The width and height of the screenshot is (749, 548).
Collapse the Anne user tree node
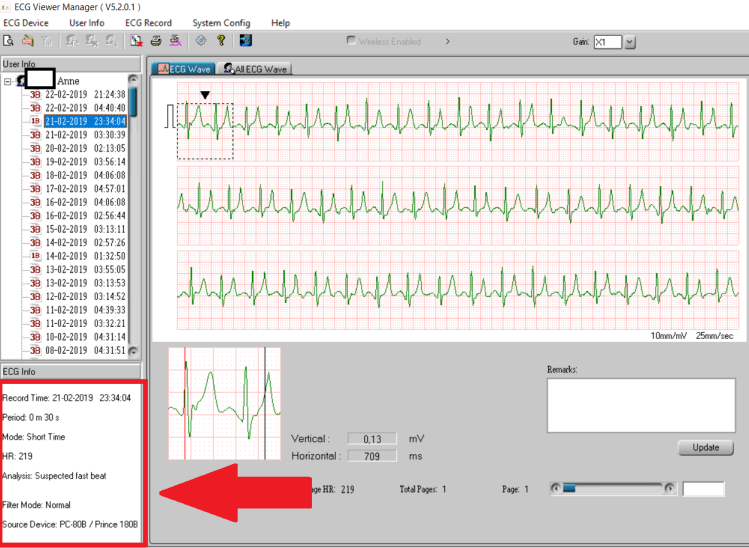point(8,81)
